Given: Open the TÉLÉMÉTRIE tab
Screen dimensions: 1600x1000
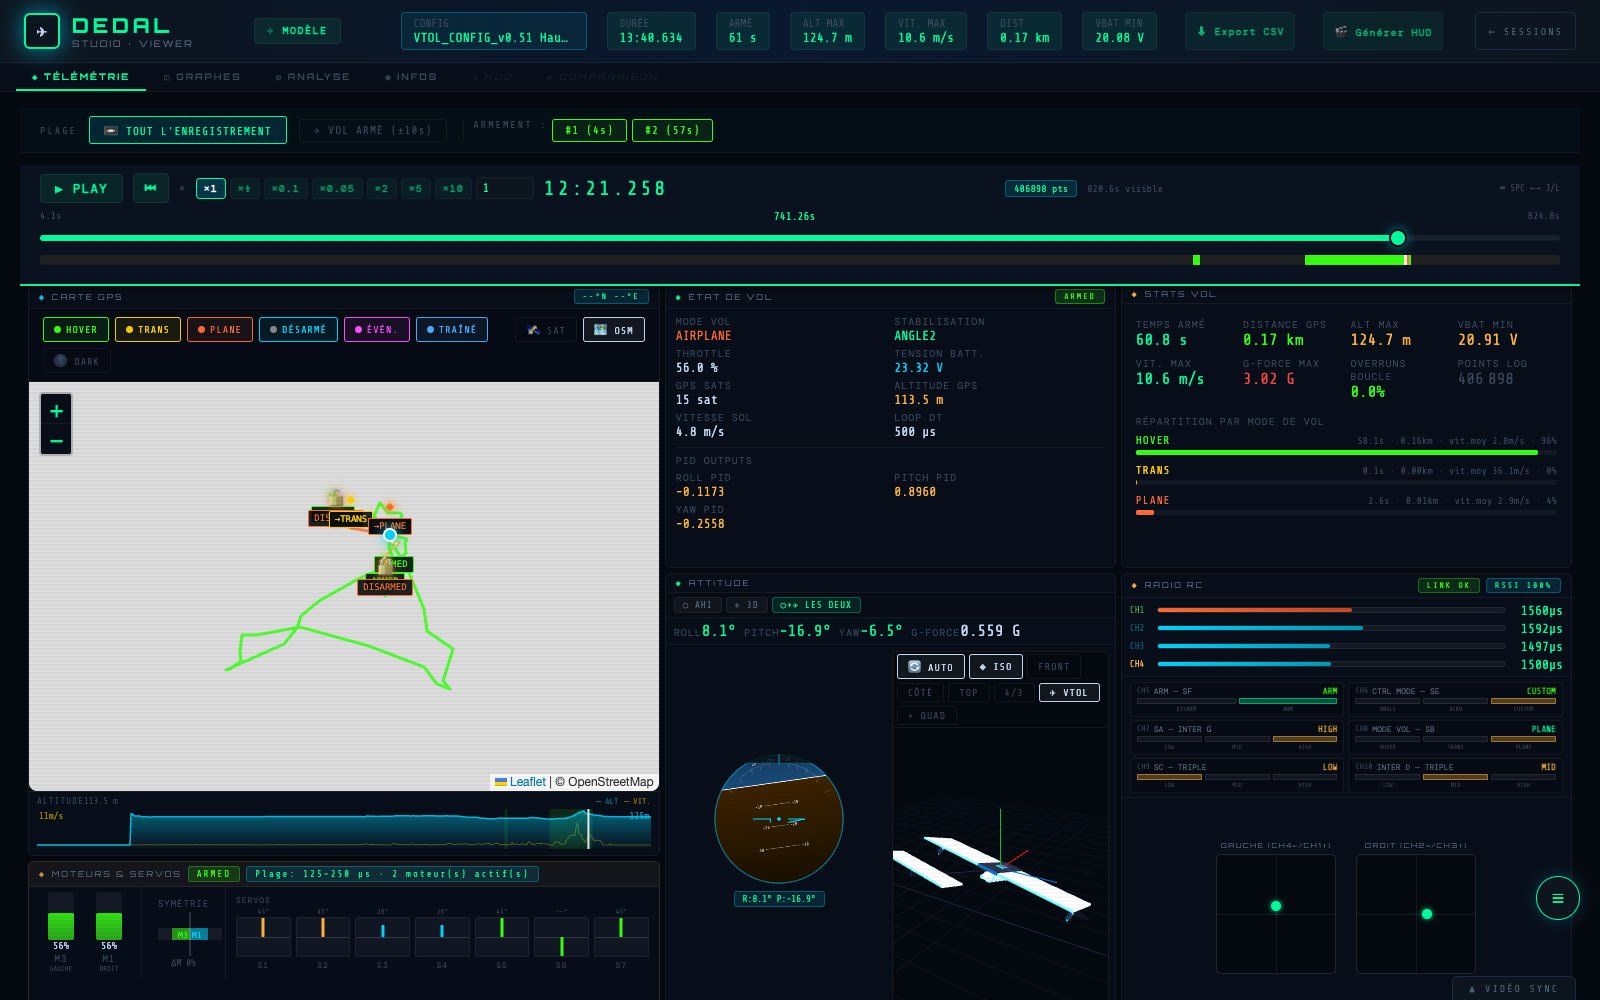Looking at the screenshot, I should pos(81,76).
